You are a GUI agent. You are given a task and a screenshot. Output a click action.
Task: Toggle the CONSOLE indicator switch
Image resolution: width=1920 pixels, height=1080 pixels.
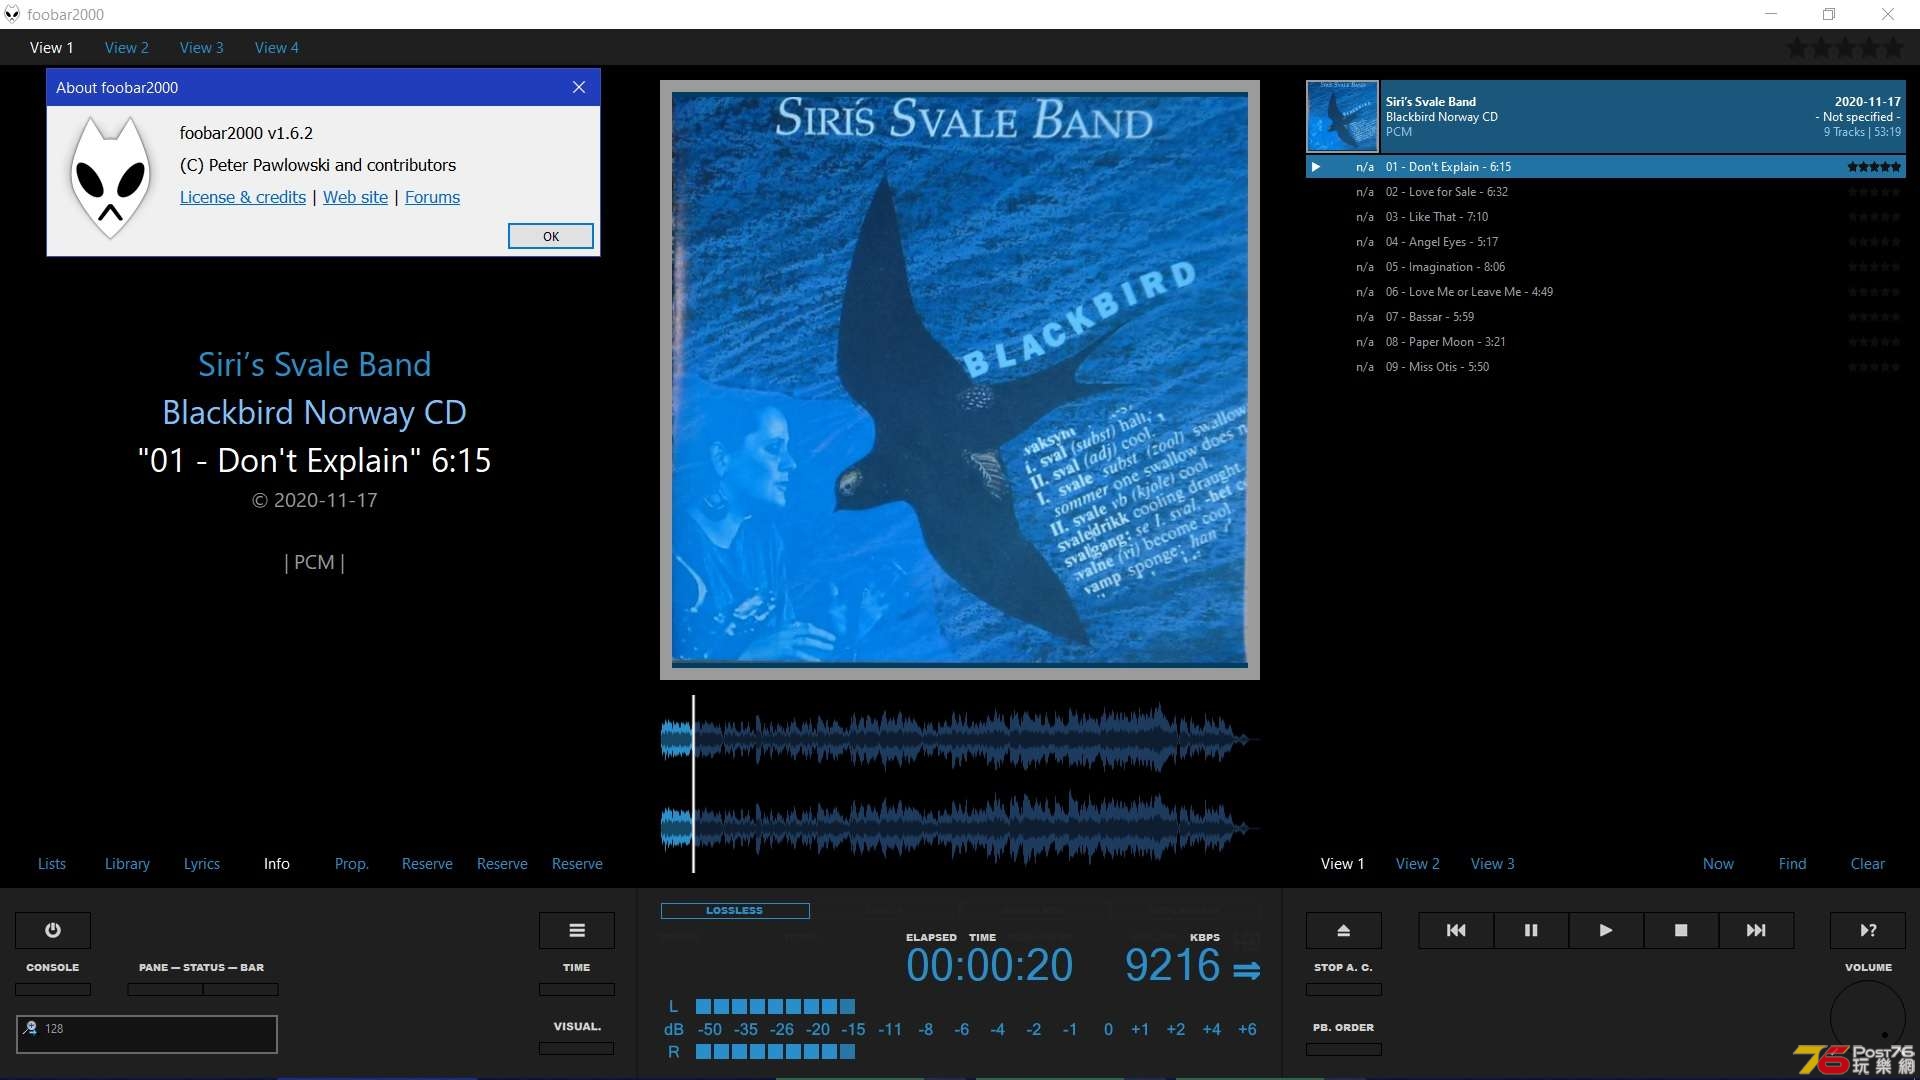[53, 989]
